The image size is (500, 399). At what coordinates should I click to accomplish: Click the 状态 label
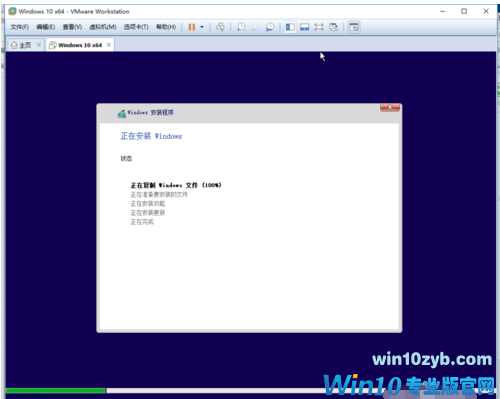126,158
